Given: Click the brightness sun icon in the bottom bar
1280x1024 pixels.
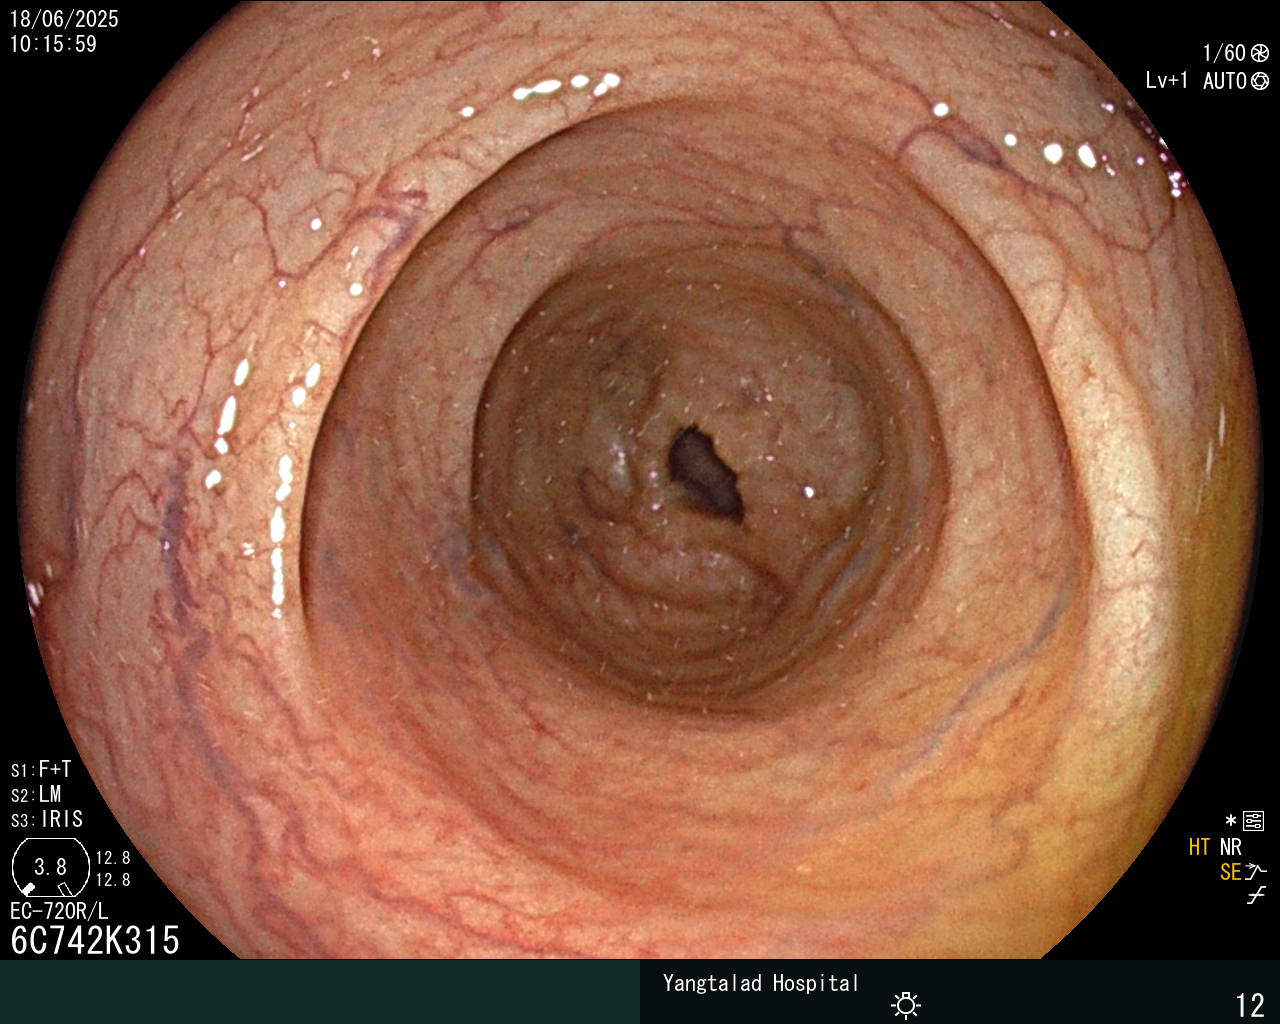Looking at the screenshot, I should [x=906, y=1004].
